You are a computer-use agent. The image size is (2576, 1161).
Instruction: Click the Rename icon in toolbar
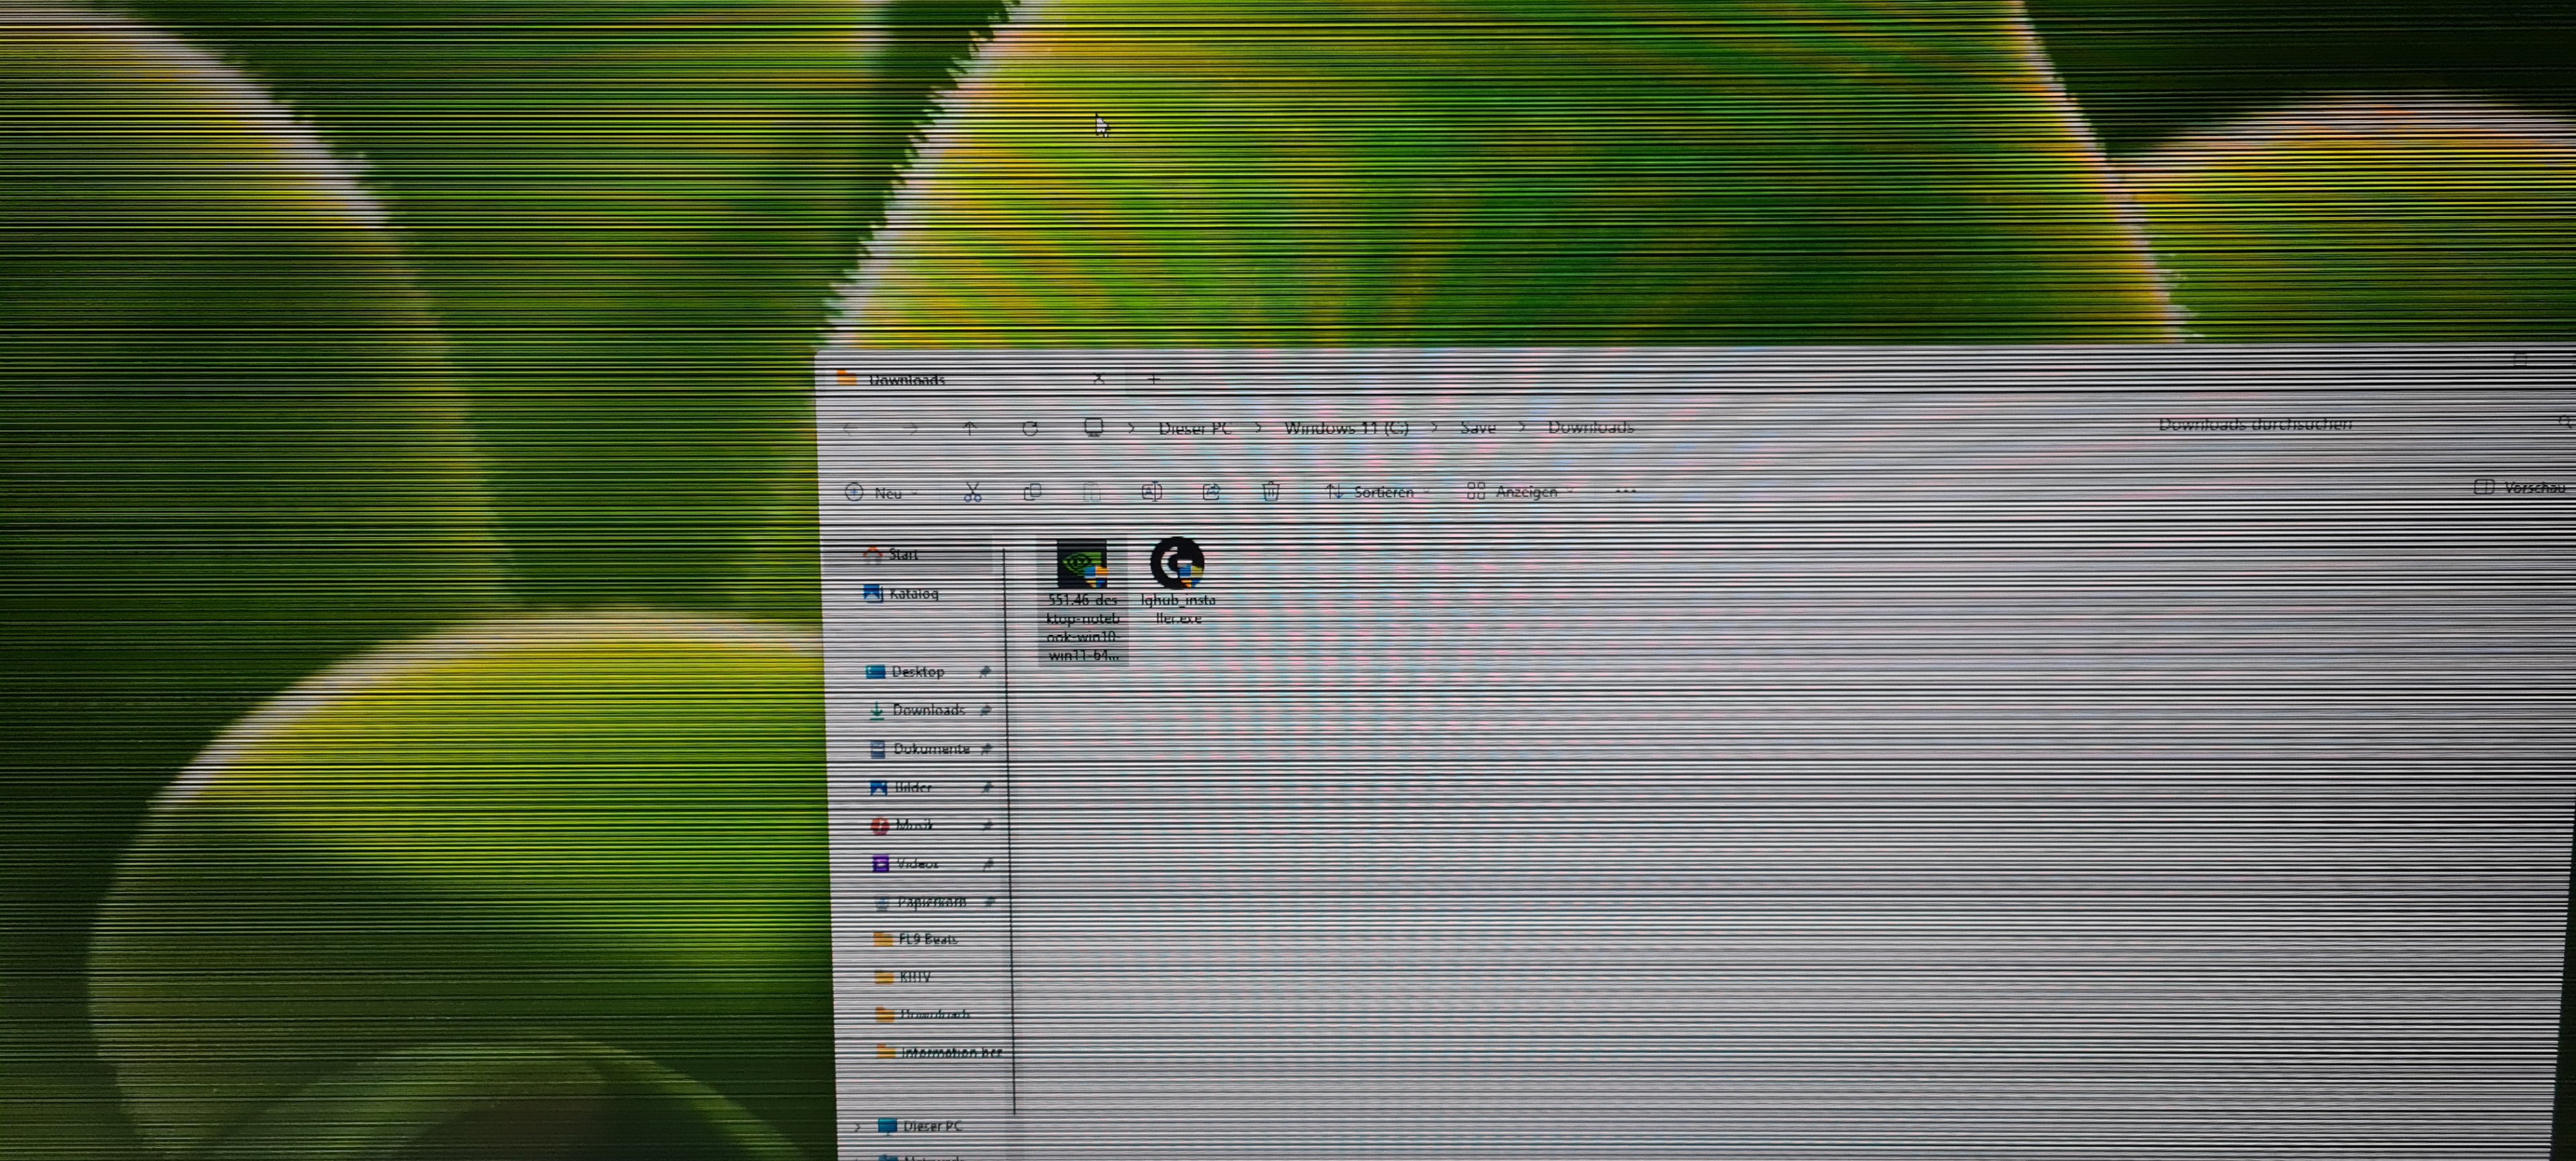click(x=1151, y=491)
